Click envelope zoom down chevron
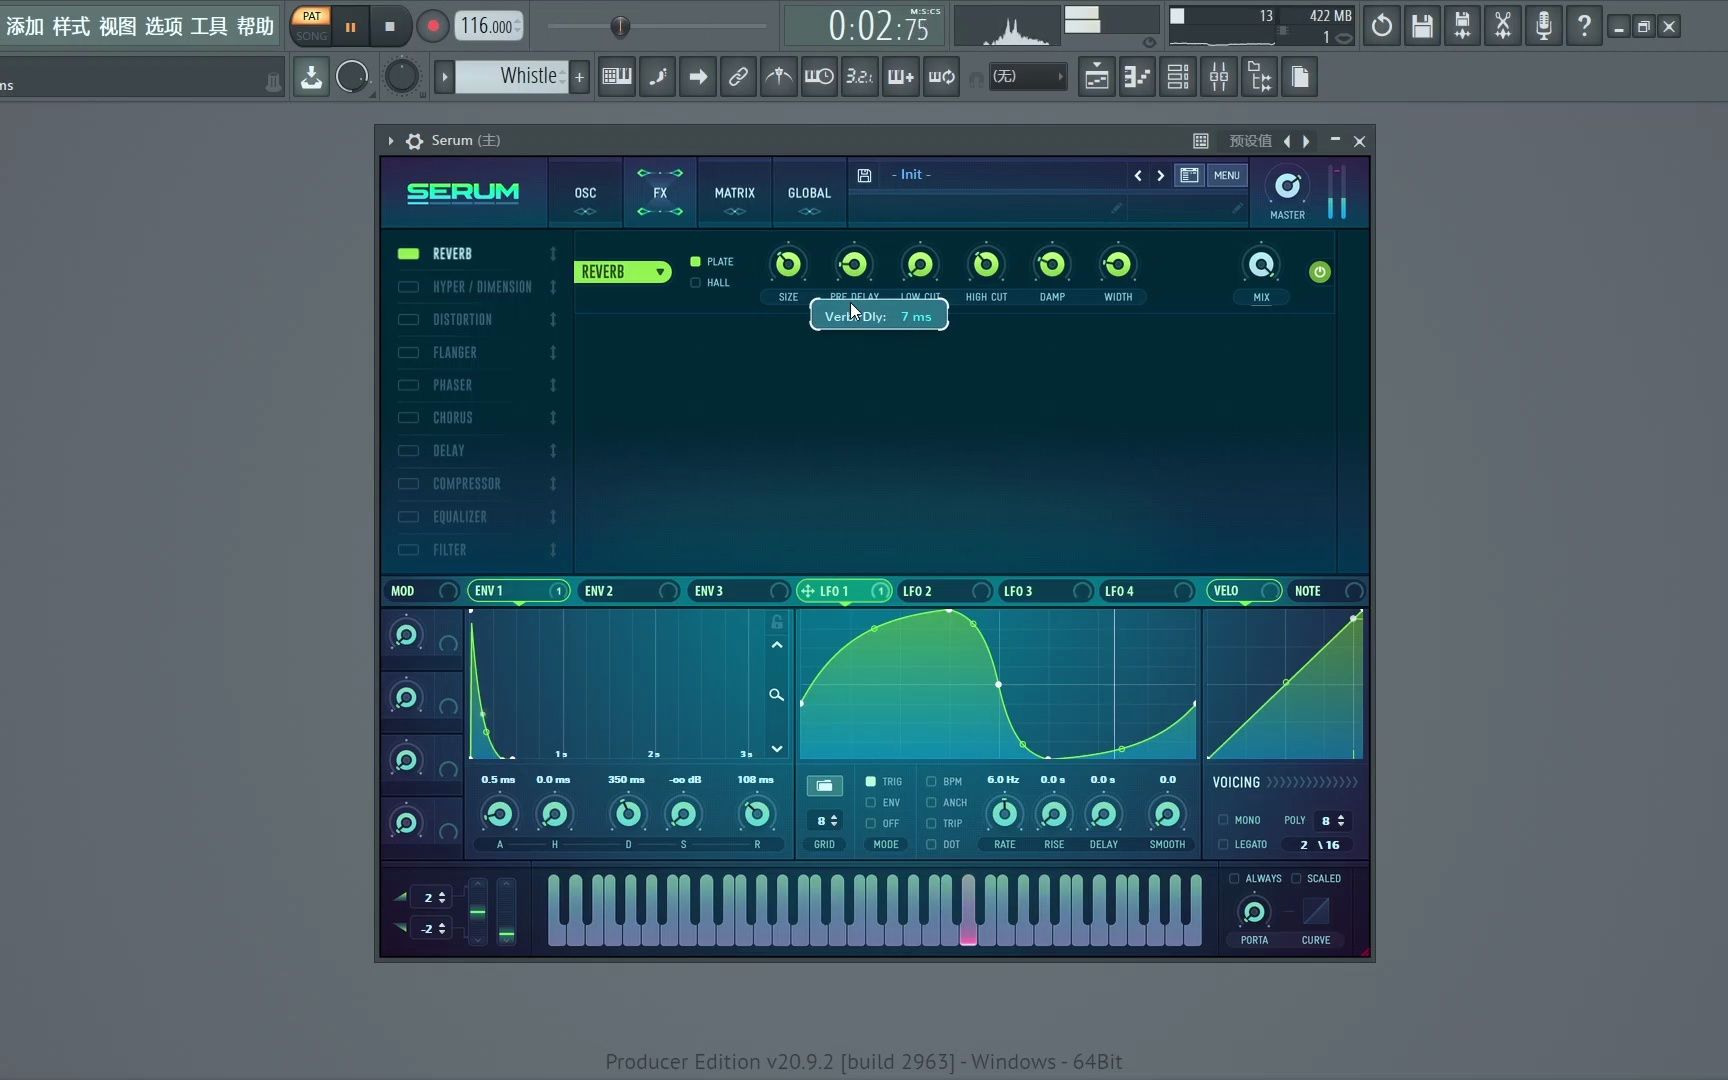Image resolution: width=1728 pixels, height=1080 pixels. pos(777,749)
